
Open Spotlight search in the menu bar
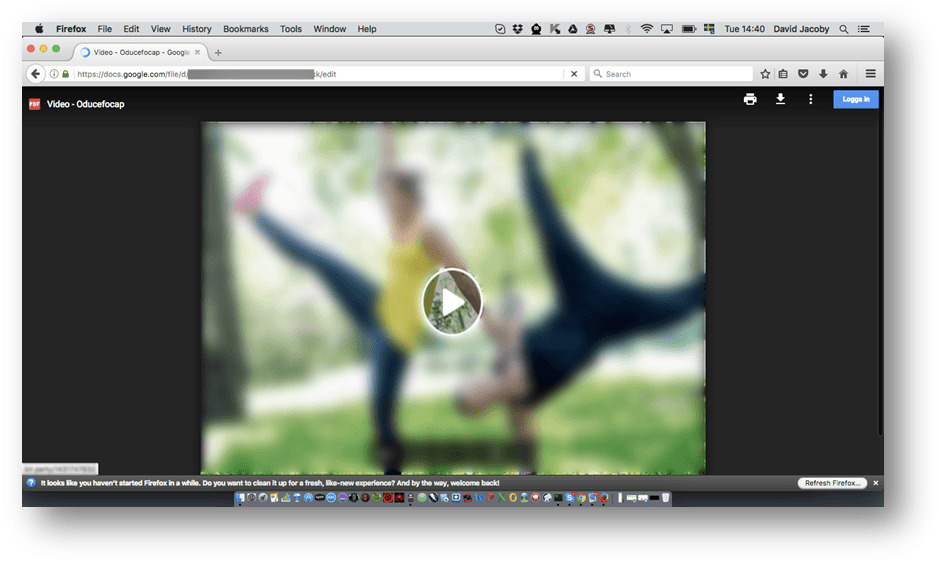(x=844, y=29)
